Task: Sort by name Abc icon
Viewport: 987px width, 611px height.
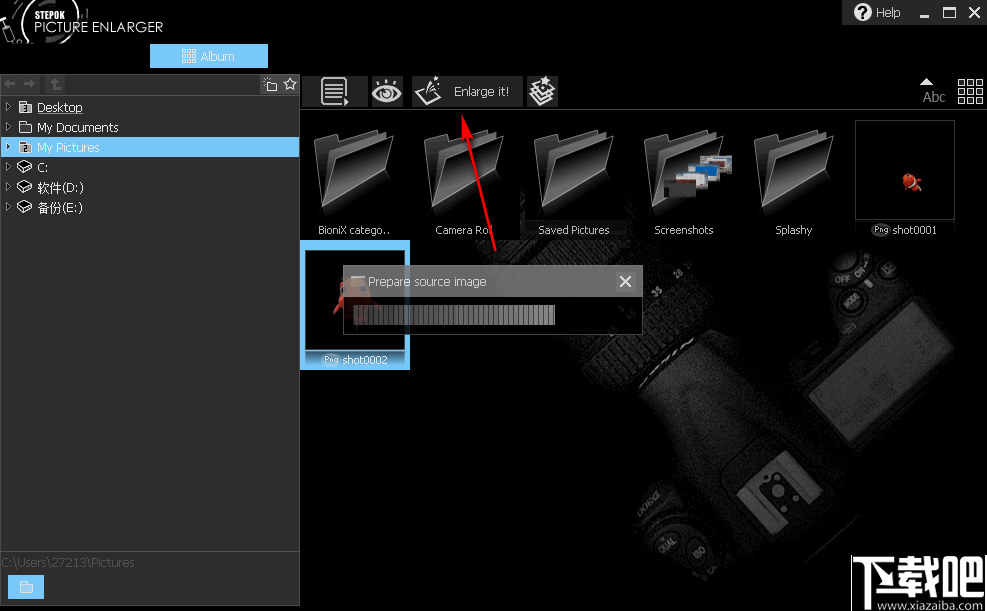Action: [933, 91]
